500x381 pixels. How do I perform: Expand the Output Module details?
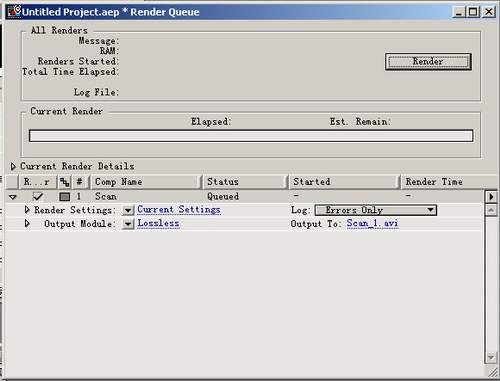(x=27, y=224)
